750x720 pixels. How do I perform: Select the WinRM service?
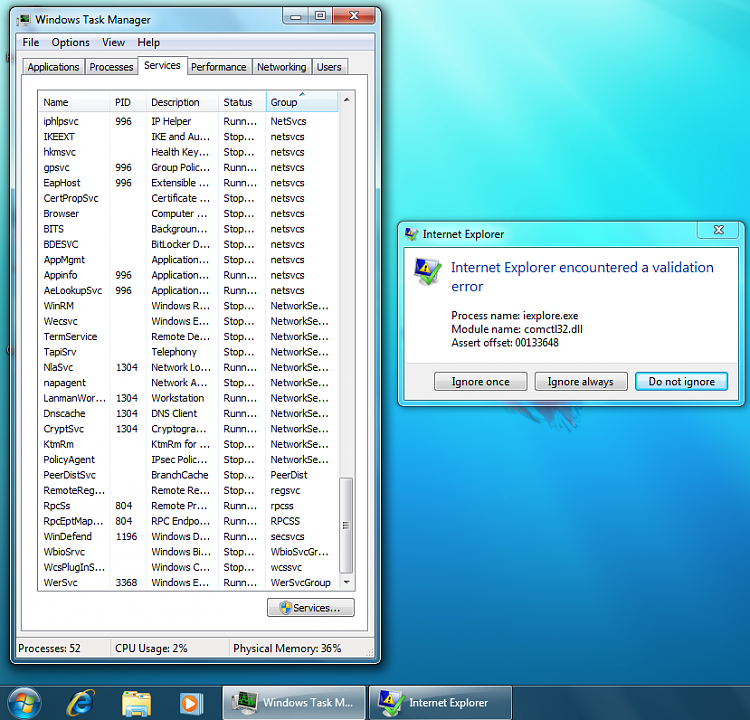tap(188, 306)
